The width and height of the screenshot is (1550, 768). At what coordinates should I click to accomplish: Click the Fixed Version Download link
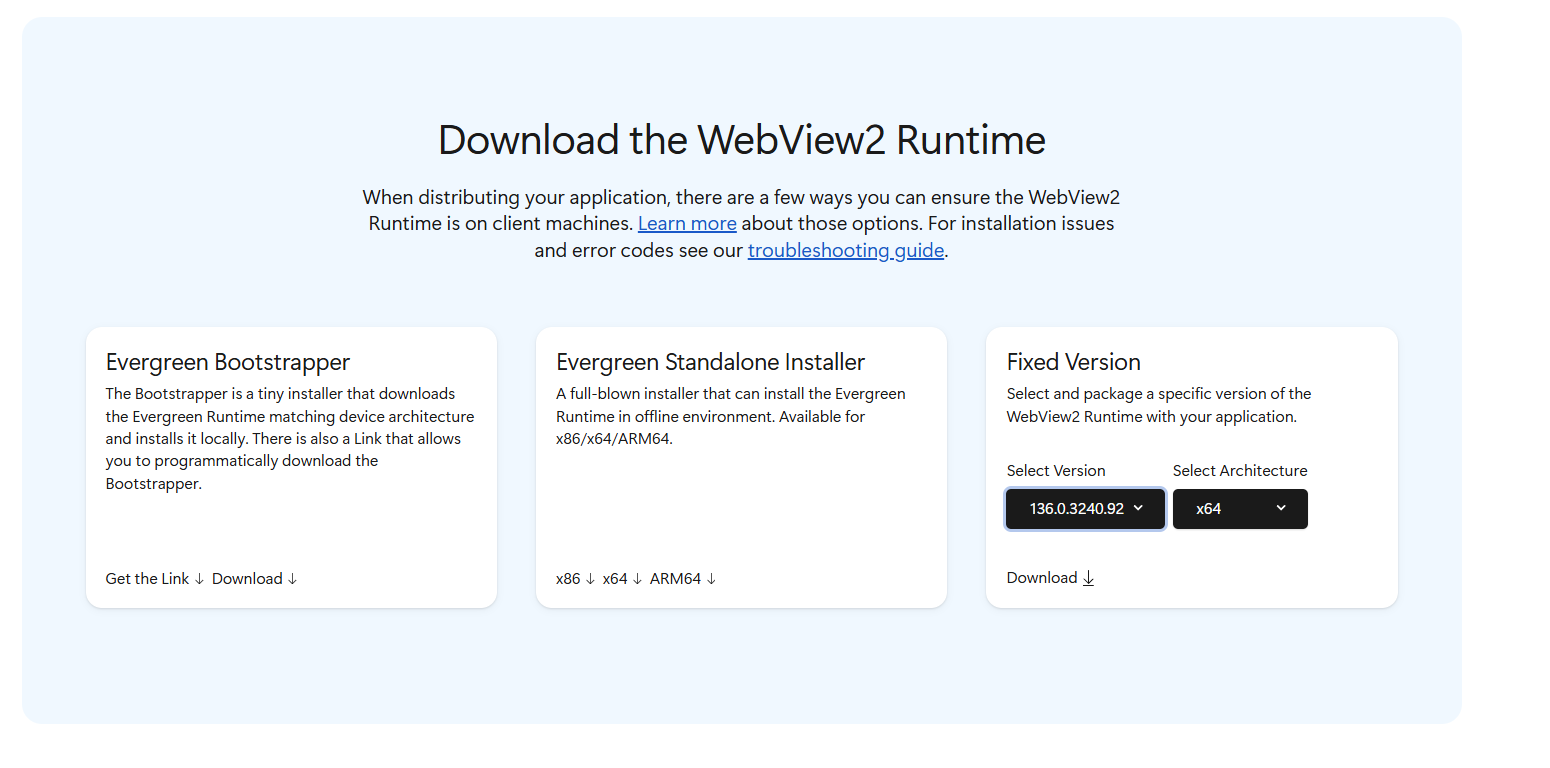(x=1051, y=578)
